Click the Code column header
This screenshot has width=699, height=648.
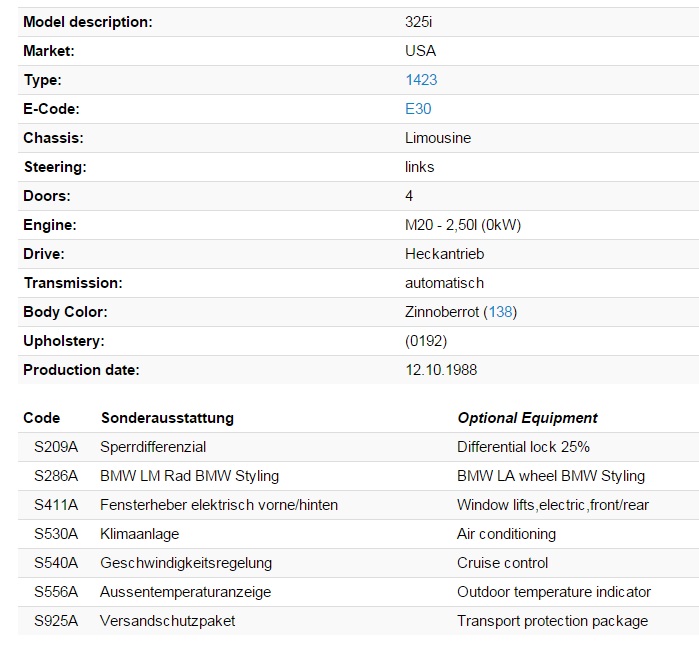[x=41, y=418]
